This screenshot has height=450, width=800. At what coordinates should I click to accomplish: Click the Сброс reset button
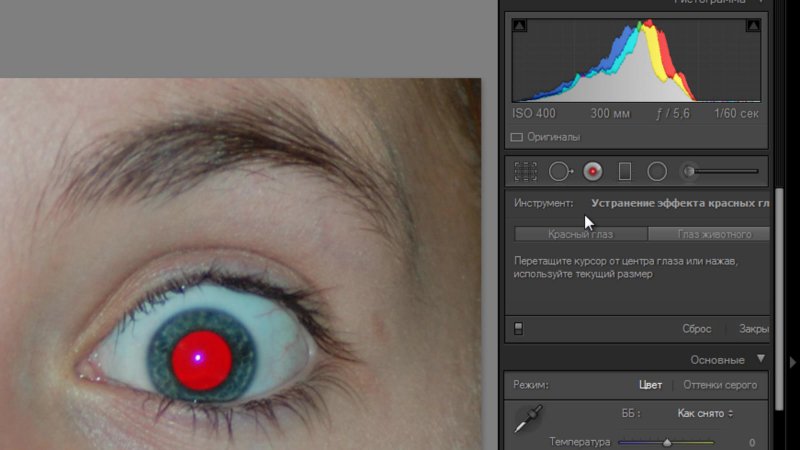[x=696, y=328]
